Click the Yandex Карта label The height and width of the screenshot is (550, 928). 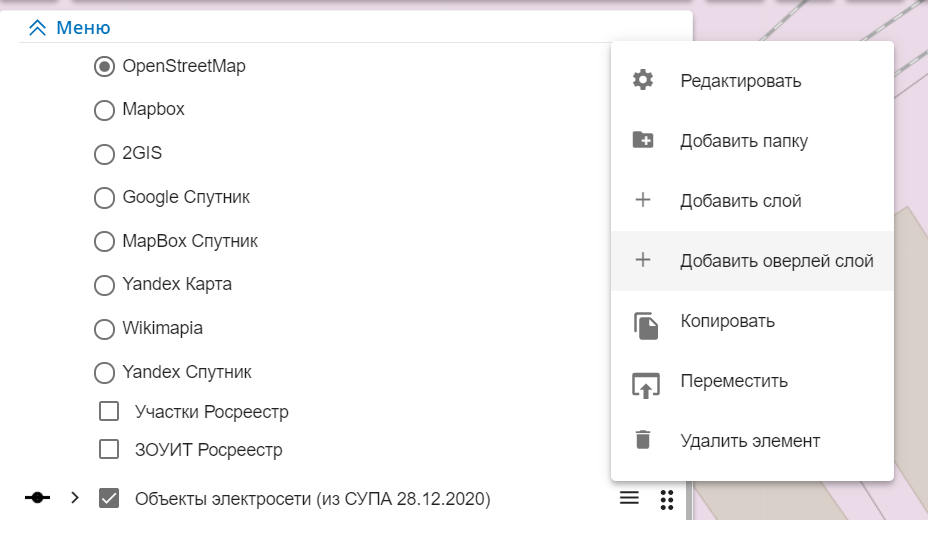(x=177, y=285)
